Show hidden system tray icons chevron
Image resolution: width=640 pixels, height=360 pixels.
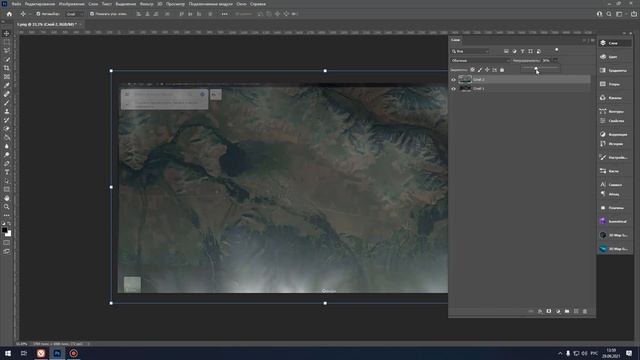[x=560, y=353]
